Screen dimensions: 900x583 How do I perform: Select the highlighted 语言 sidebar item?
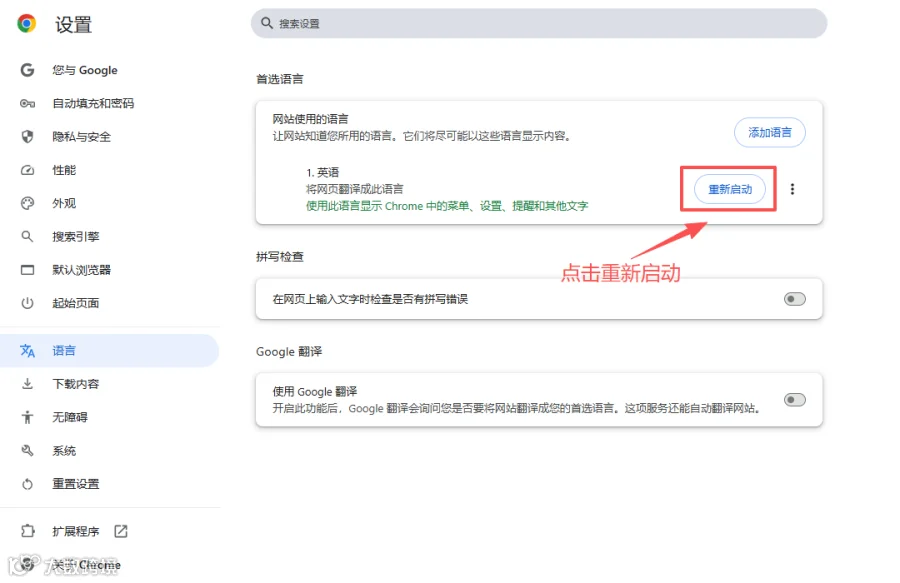[109, 351]
